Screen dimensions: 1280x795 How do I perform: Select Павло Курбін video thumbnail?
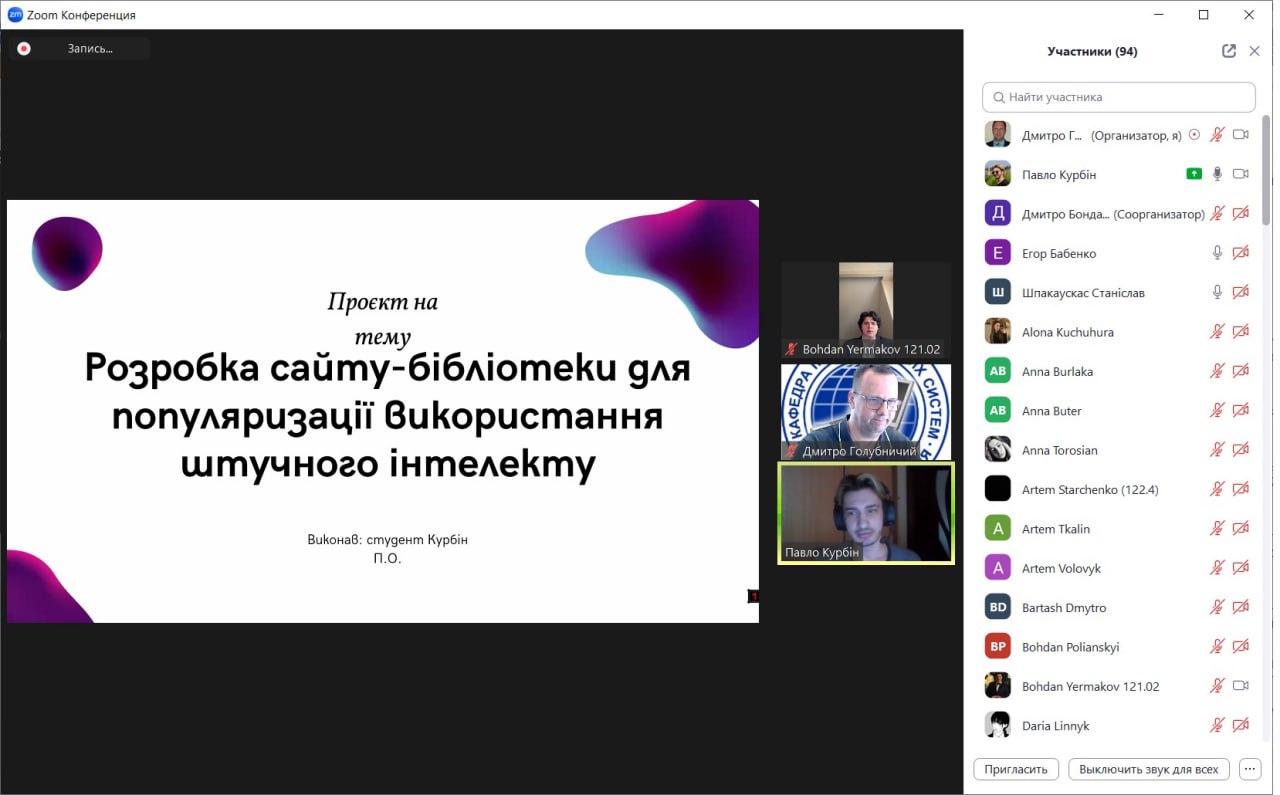(x=866, y=513)
